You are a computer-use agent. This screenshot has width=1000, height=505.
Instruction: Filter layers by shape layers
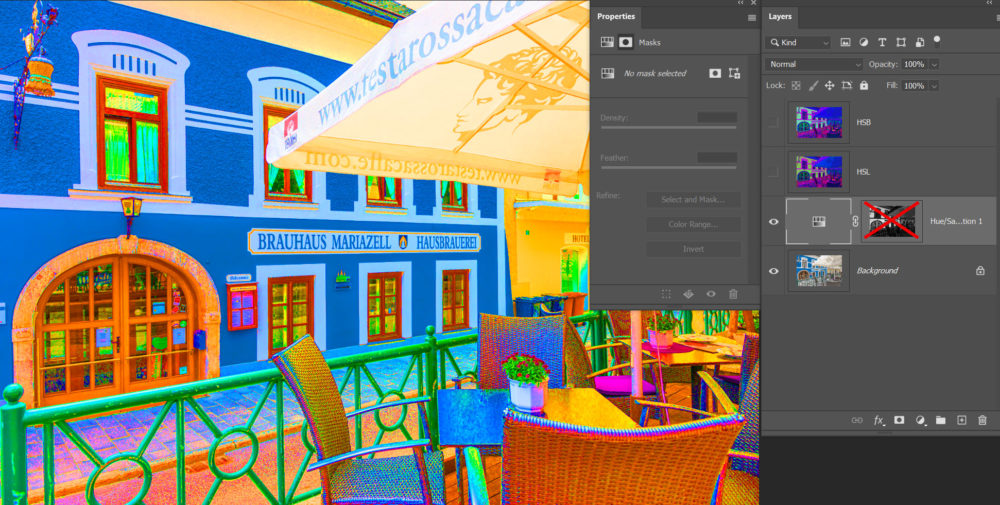pos(901,43)
